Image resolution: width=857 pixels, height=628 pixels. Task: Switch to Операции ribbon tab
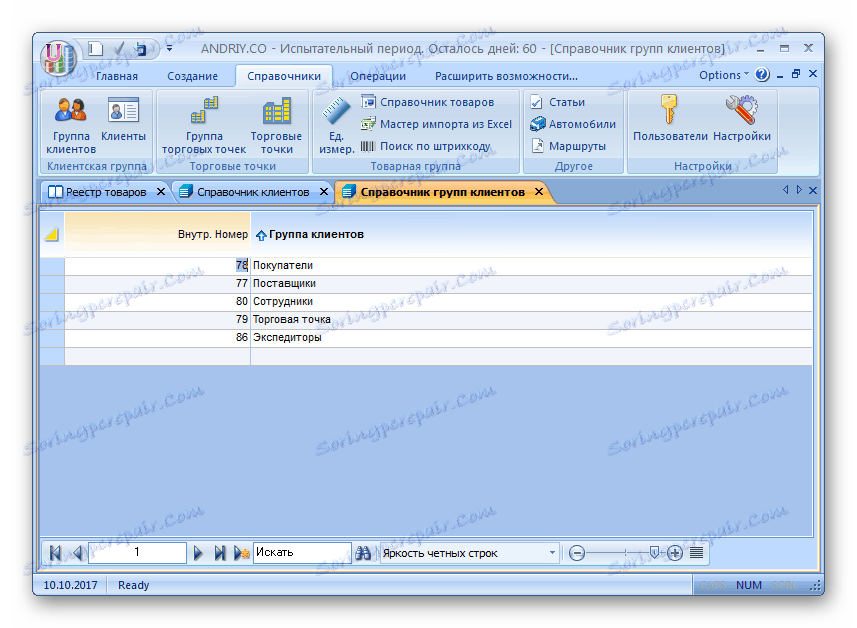point(378,76)
